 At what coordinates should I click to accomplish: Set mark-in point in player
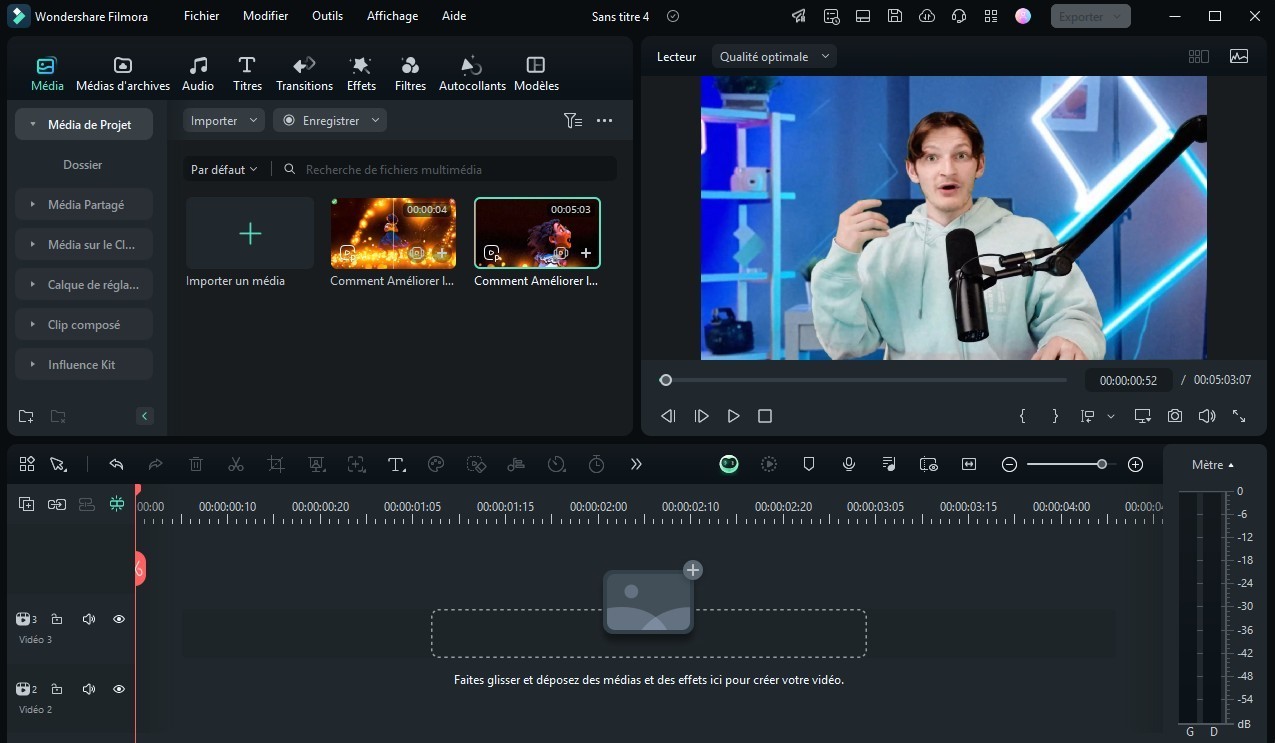click(1022, 416)
